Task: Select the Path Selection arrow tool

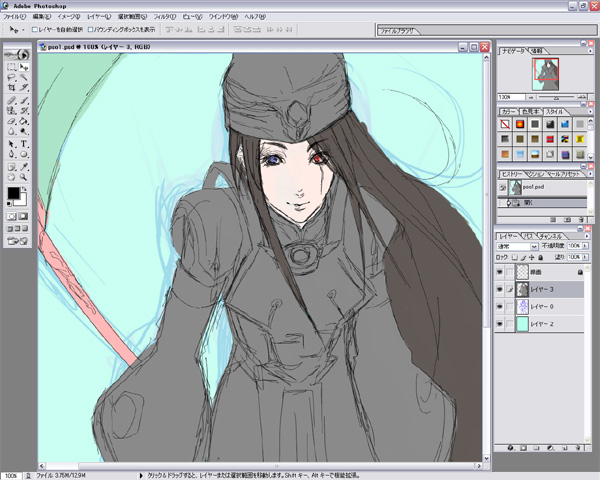Action: (11, 144)
